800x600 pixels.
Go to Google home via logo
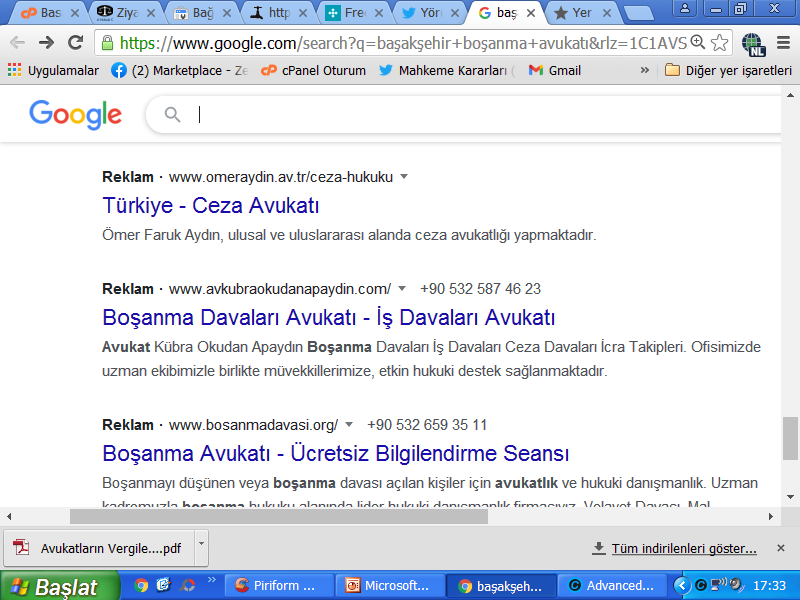(x=76, y=114)
